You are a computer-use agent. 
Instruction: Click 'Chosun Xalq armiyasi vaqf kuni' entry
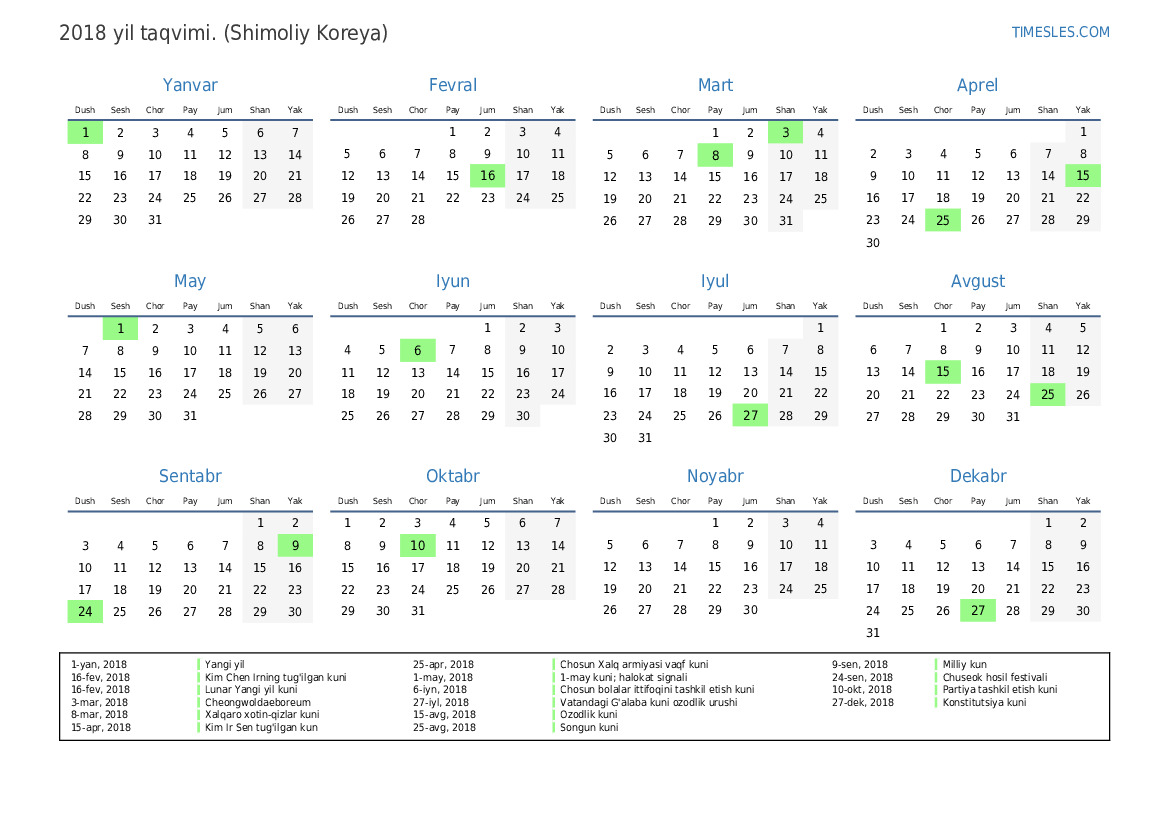point(634,664)
